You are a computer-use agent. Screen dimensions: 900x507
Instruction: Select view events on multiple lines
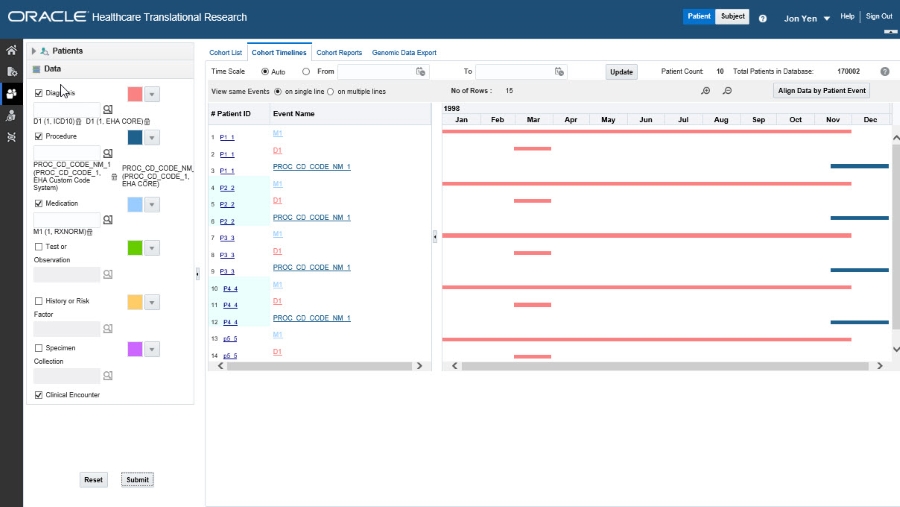(x=331, y=91)
